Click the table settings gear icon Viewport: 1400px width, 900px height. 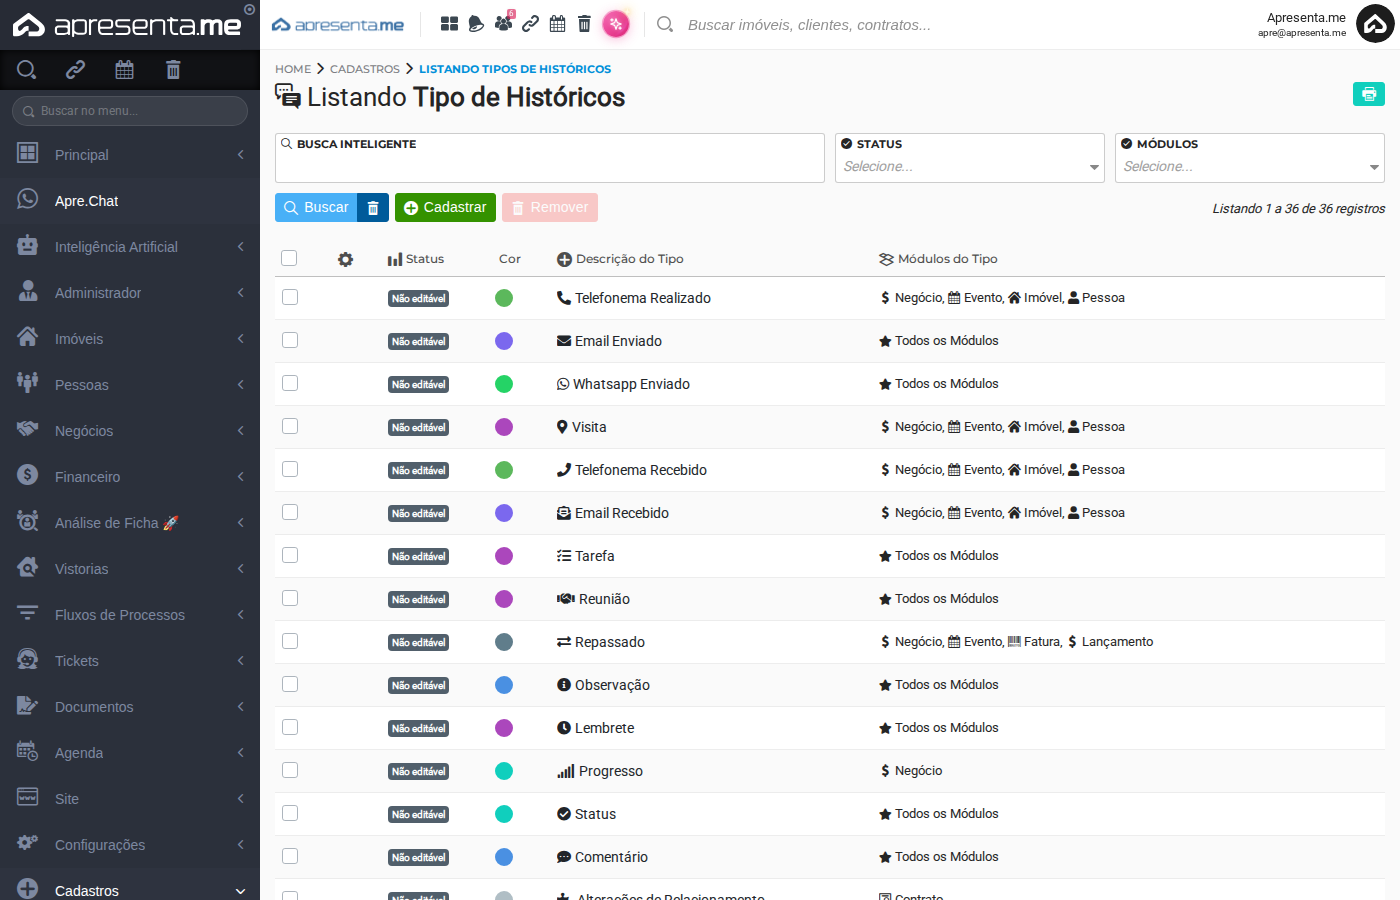[345, 259]
